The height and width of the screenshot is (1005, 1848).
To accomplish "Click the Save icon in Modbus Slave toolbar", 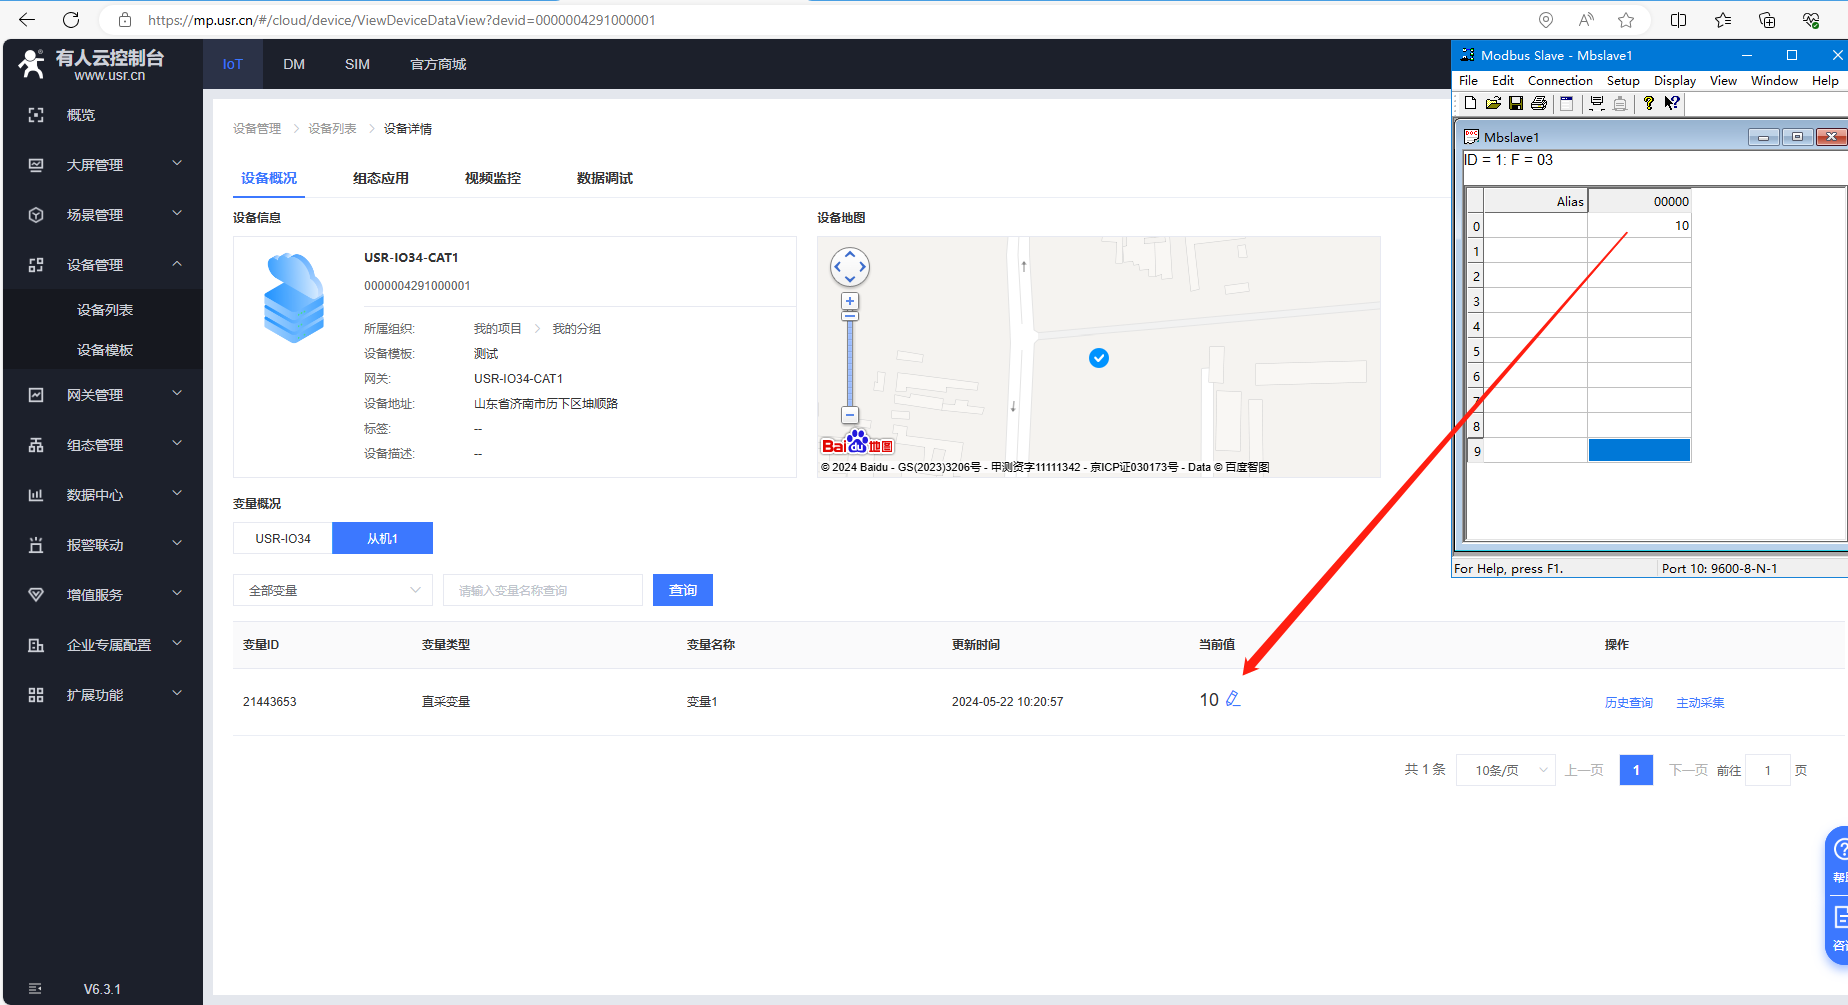I will pyautogui.click(x=1516, y=103).
